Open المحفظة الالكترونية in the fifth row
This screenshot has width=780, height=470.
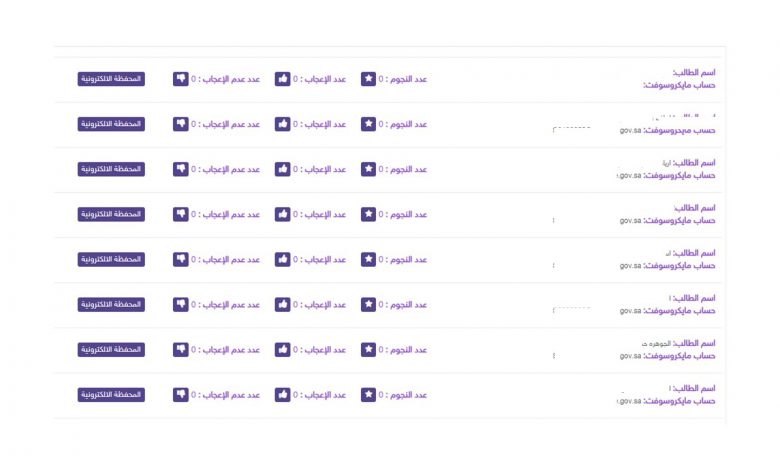(x=111, y=260)
